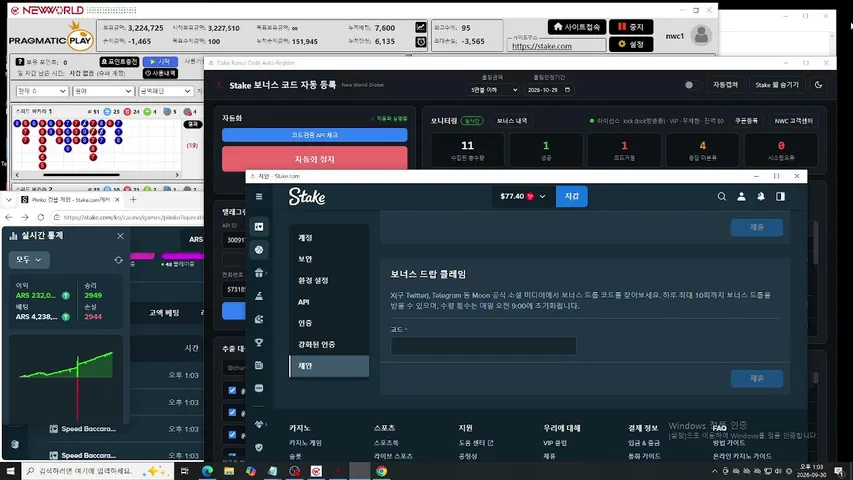853x480 pixels.
Task: Uncheck the second channel checkbox in extraction list
Action: tap(232, 413)
